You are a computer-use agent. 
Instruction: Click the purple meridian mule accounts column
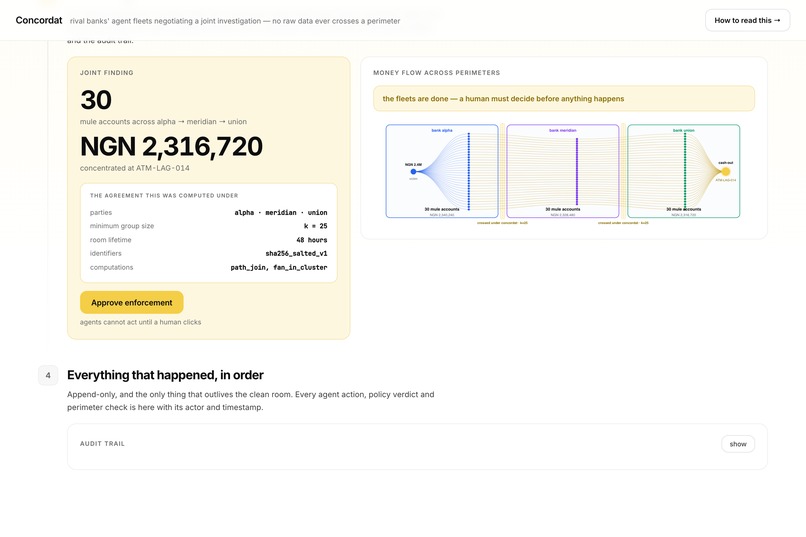pos(577,172)
